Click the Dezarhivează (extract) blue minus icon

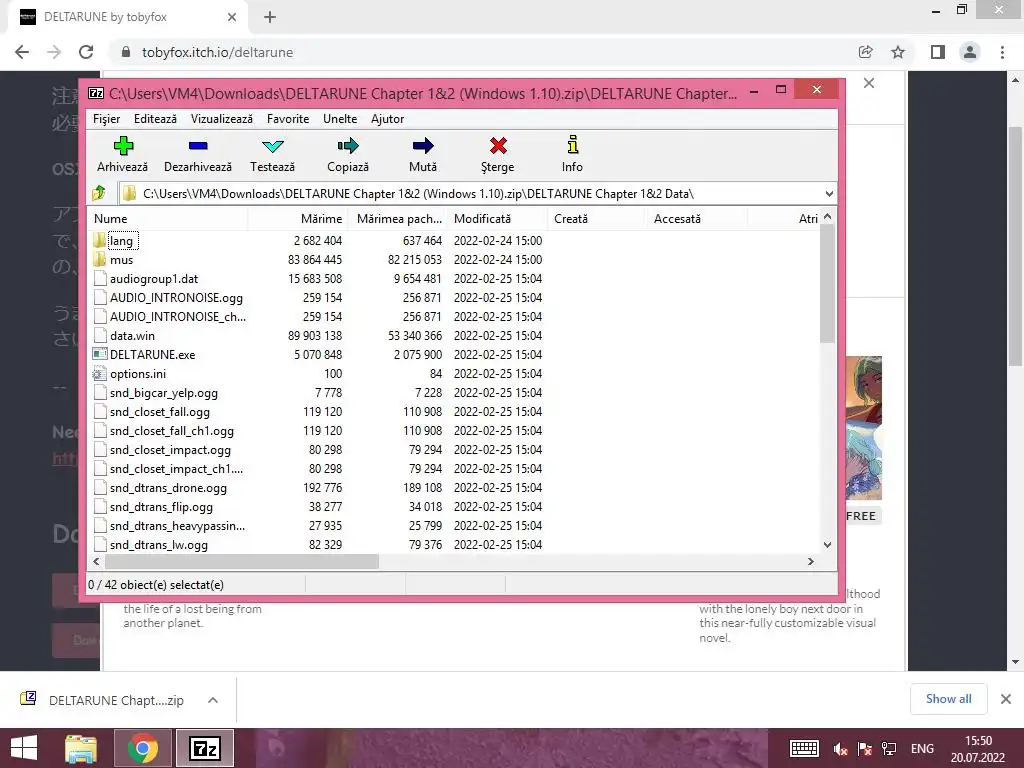[x=197, y=146]
